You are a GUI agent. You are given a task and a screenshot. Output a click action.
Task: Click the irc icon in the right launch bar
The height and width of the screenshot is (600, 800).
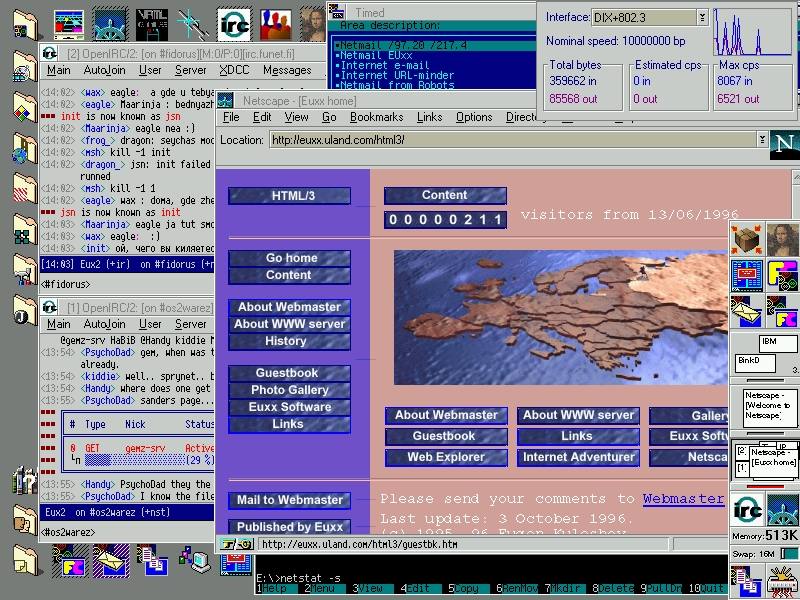point(747,509)
